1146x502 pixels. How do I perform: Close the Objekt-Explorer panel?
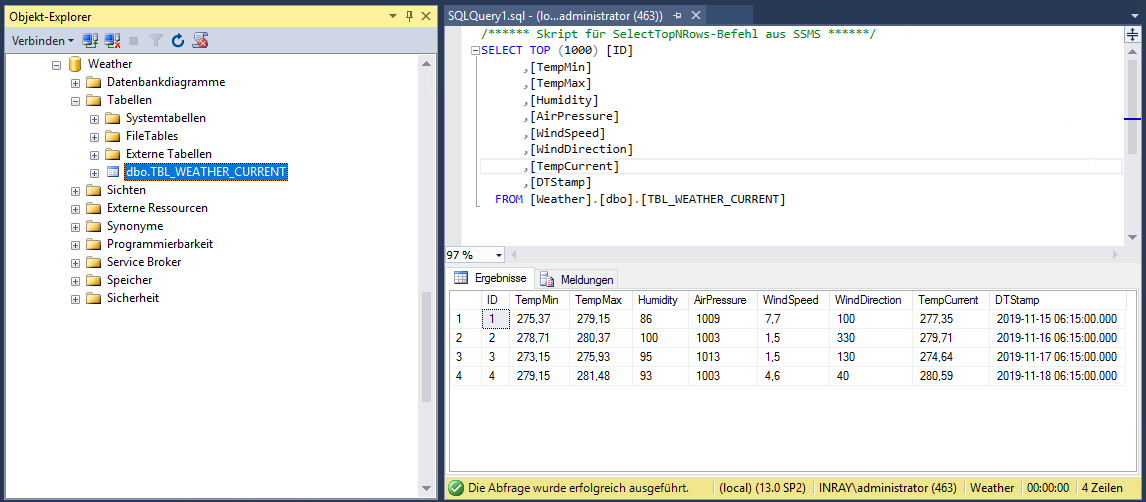pyautogui.click(x=425, y=15)
